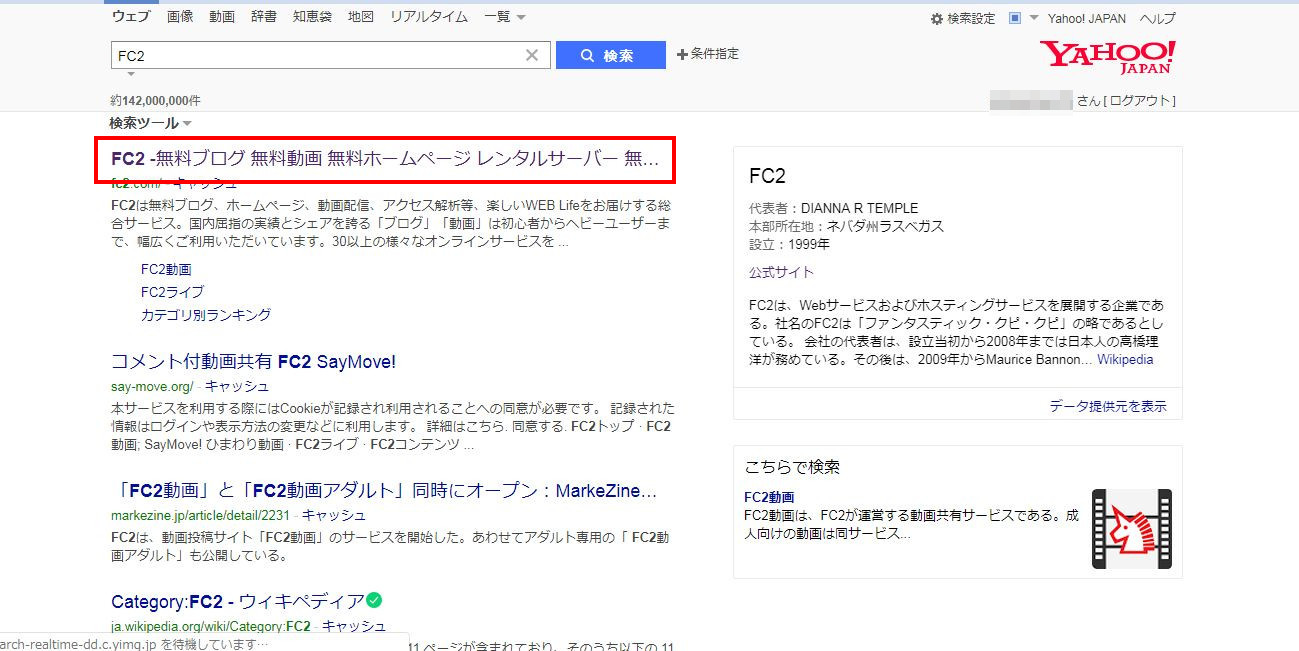Open the Wikipedia source link in the FC2 panel
The width and height of the screenshot is (1299, 651).
[x=1125, y=360]
